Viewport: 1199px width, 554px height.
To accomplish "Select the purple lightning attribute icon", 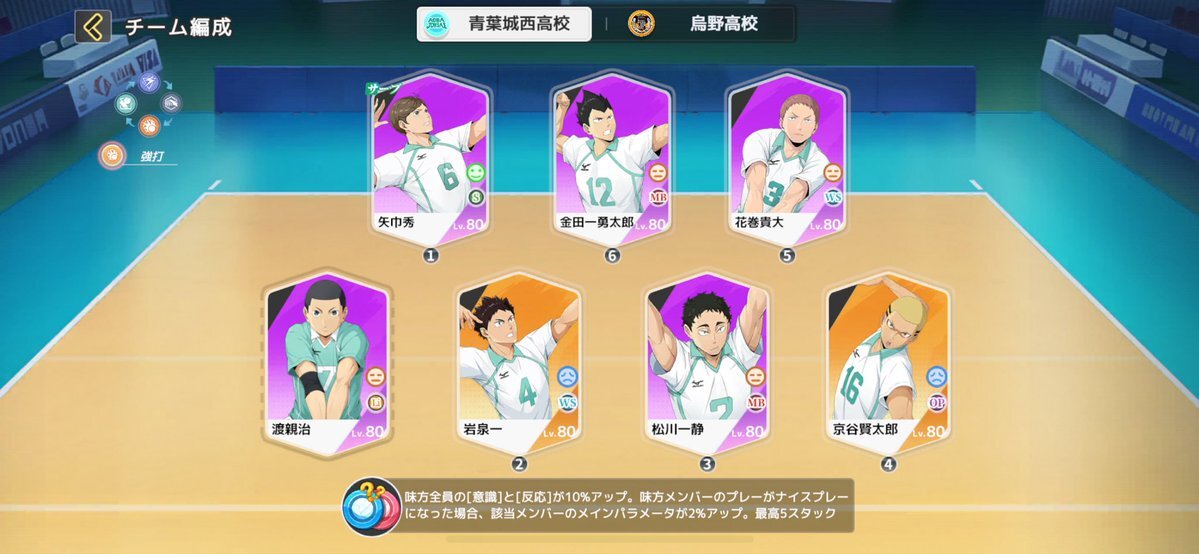I will point(149,82).
